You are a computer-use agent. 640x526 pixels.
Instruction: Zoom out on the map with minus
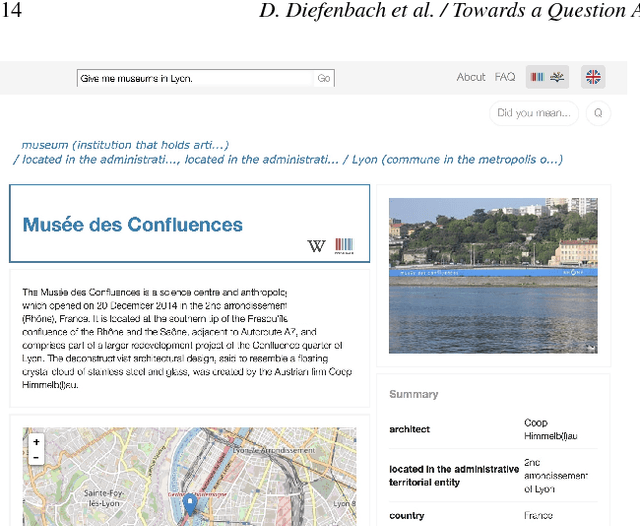[37, 457]
